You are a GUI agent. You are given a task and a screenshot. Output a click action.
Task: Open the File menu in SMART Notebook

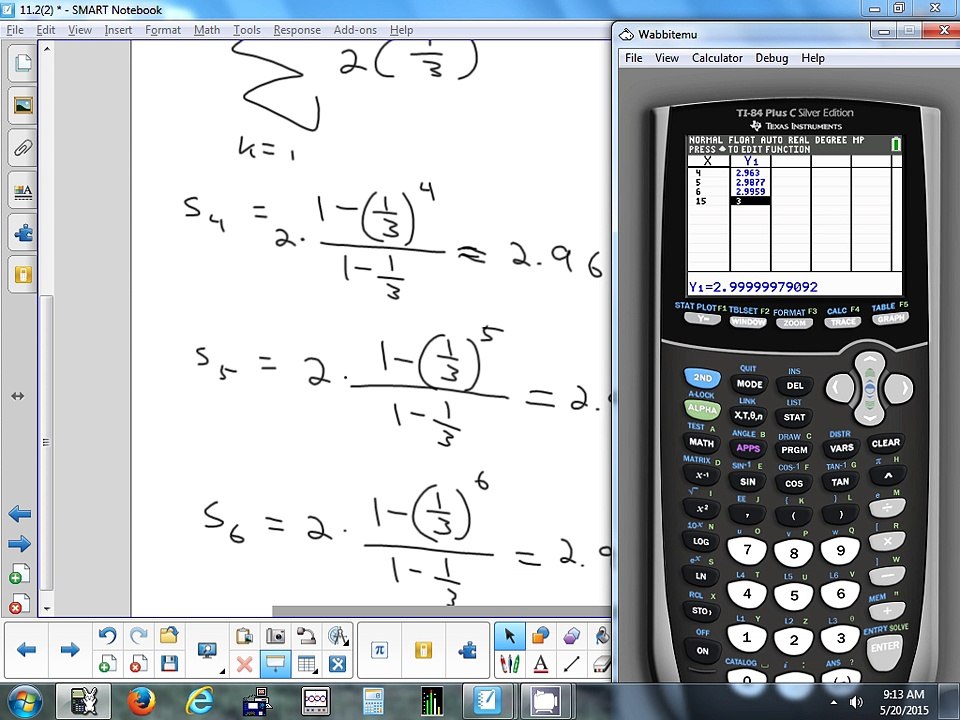pyautogui.click(x=15, y=30)
